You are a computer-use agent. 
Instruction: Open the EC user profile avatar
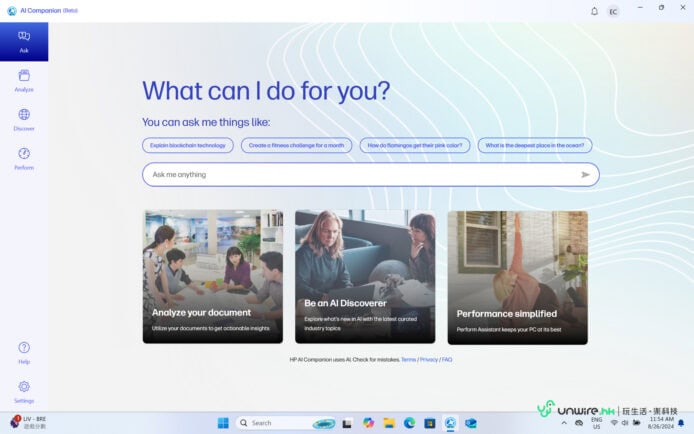(613, 11)
